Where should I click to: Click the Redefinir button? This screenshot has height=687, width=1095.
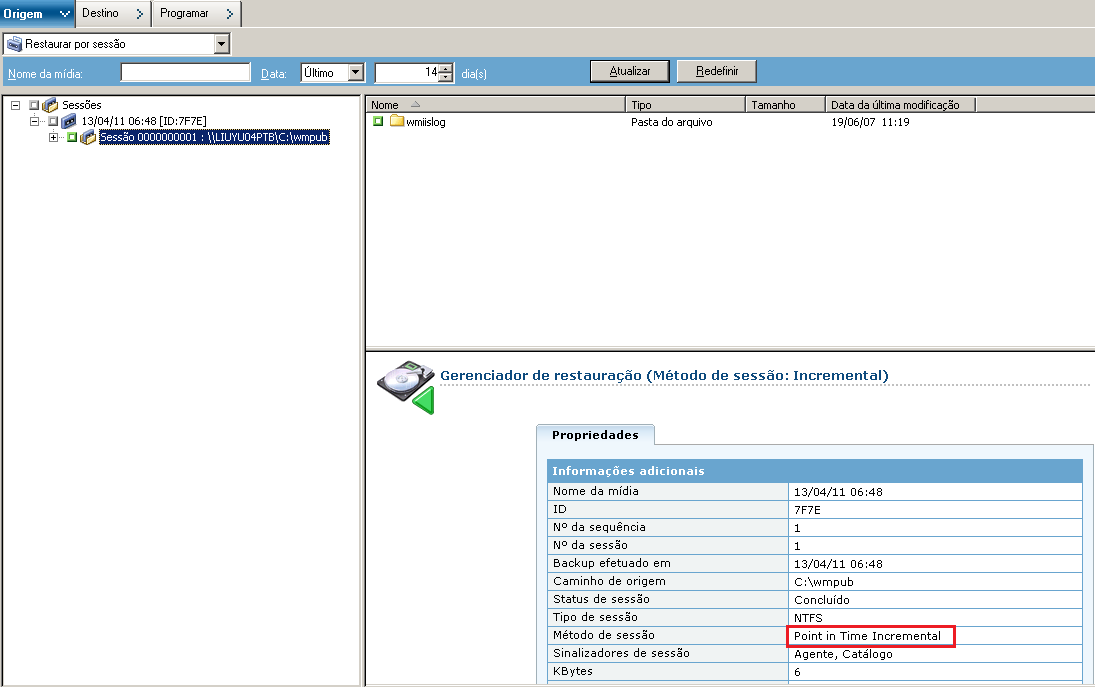click(716, 71)
